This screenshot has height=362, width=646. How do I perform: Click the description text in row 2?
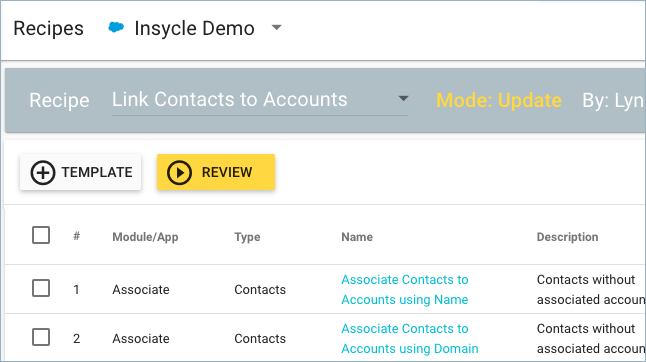click(x=591, y=339)
